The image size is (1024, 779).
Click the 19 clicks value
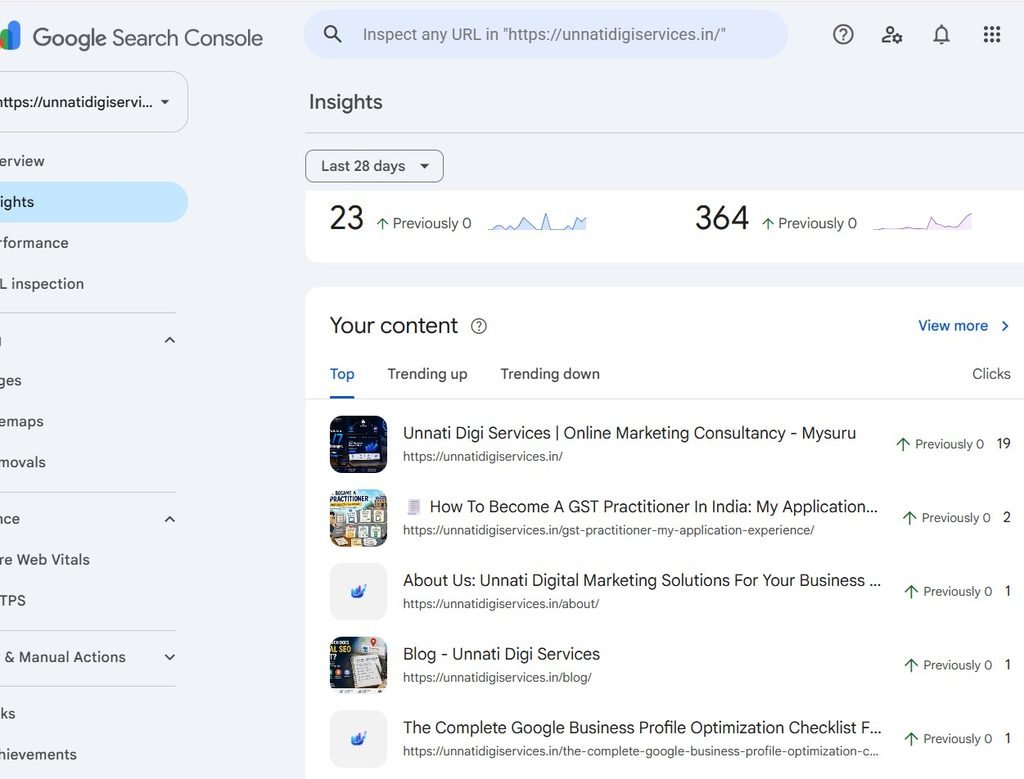1003,444
